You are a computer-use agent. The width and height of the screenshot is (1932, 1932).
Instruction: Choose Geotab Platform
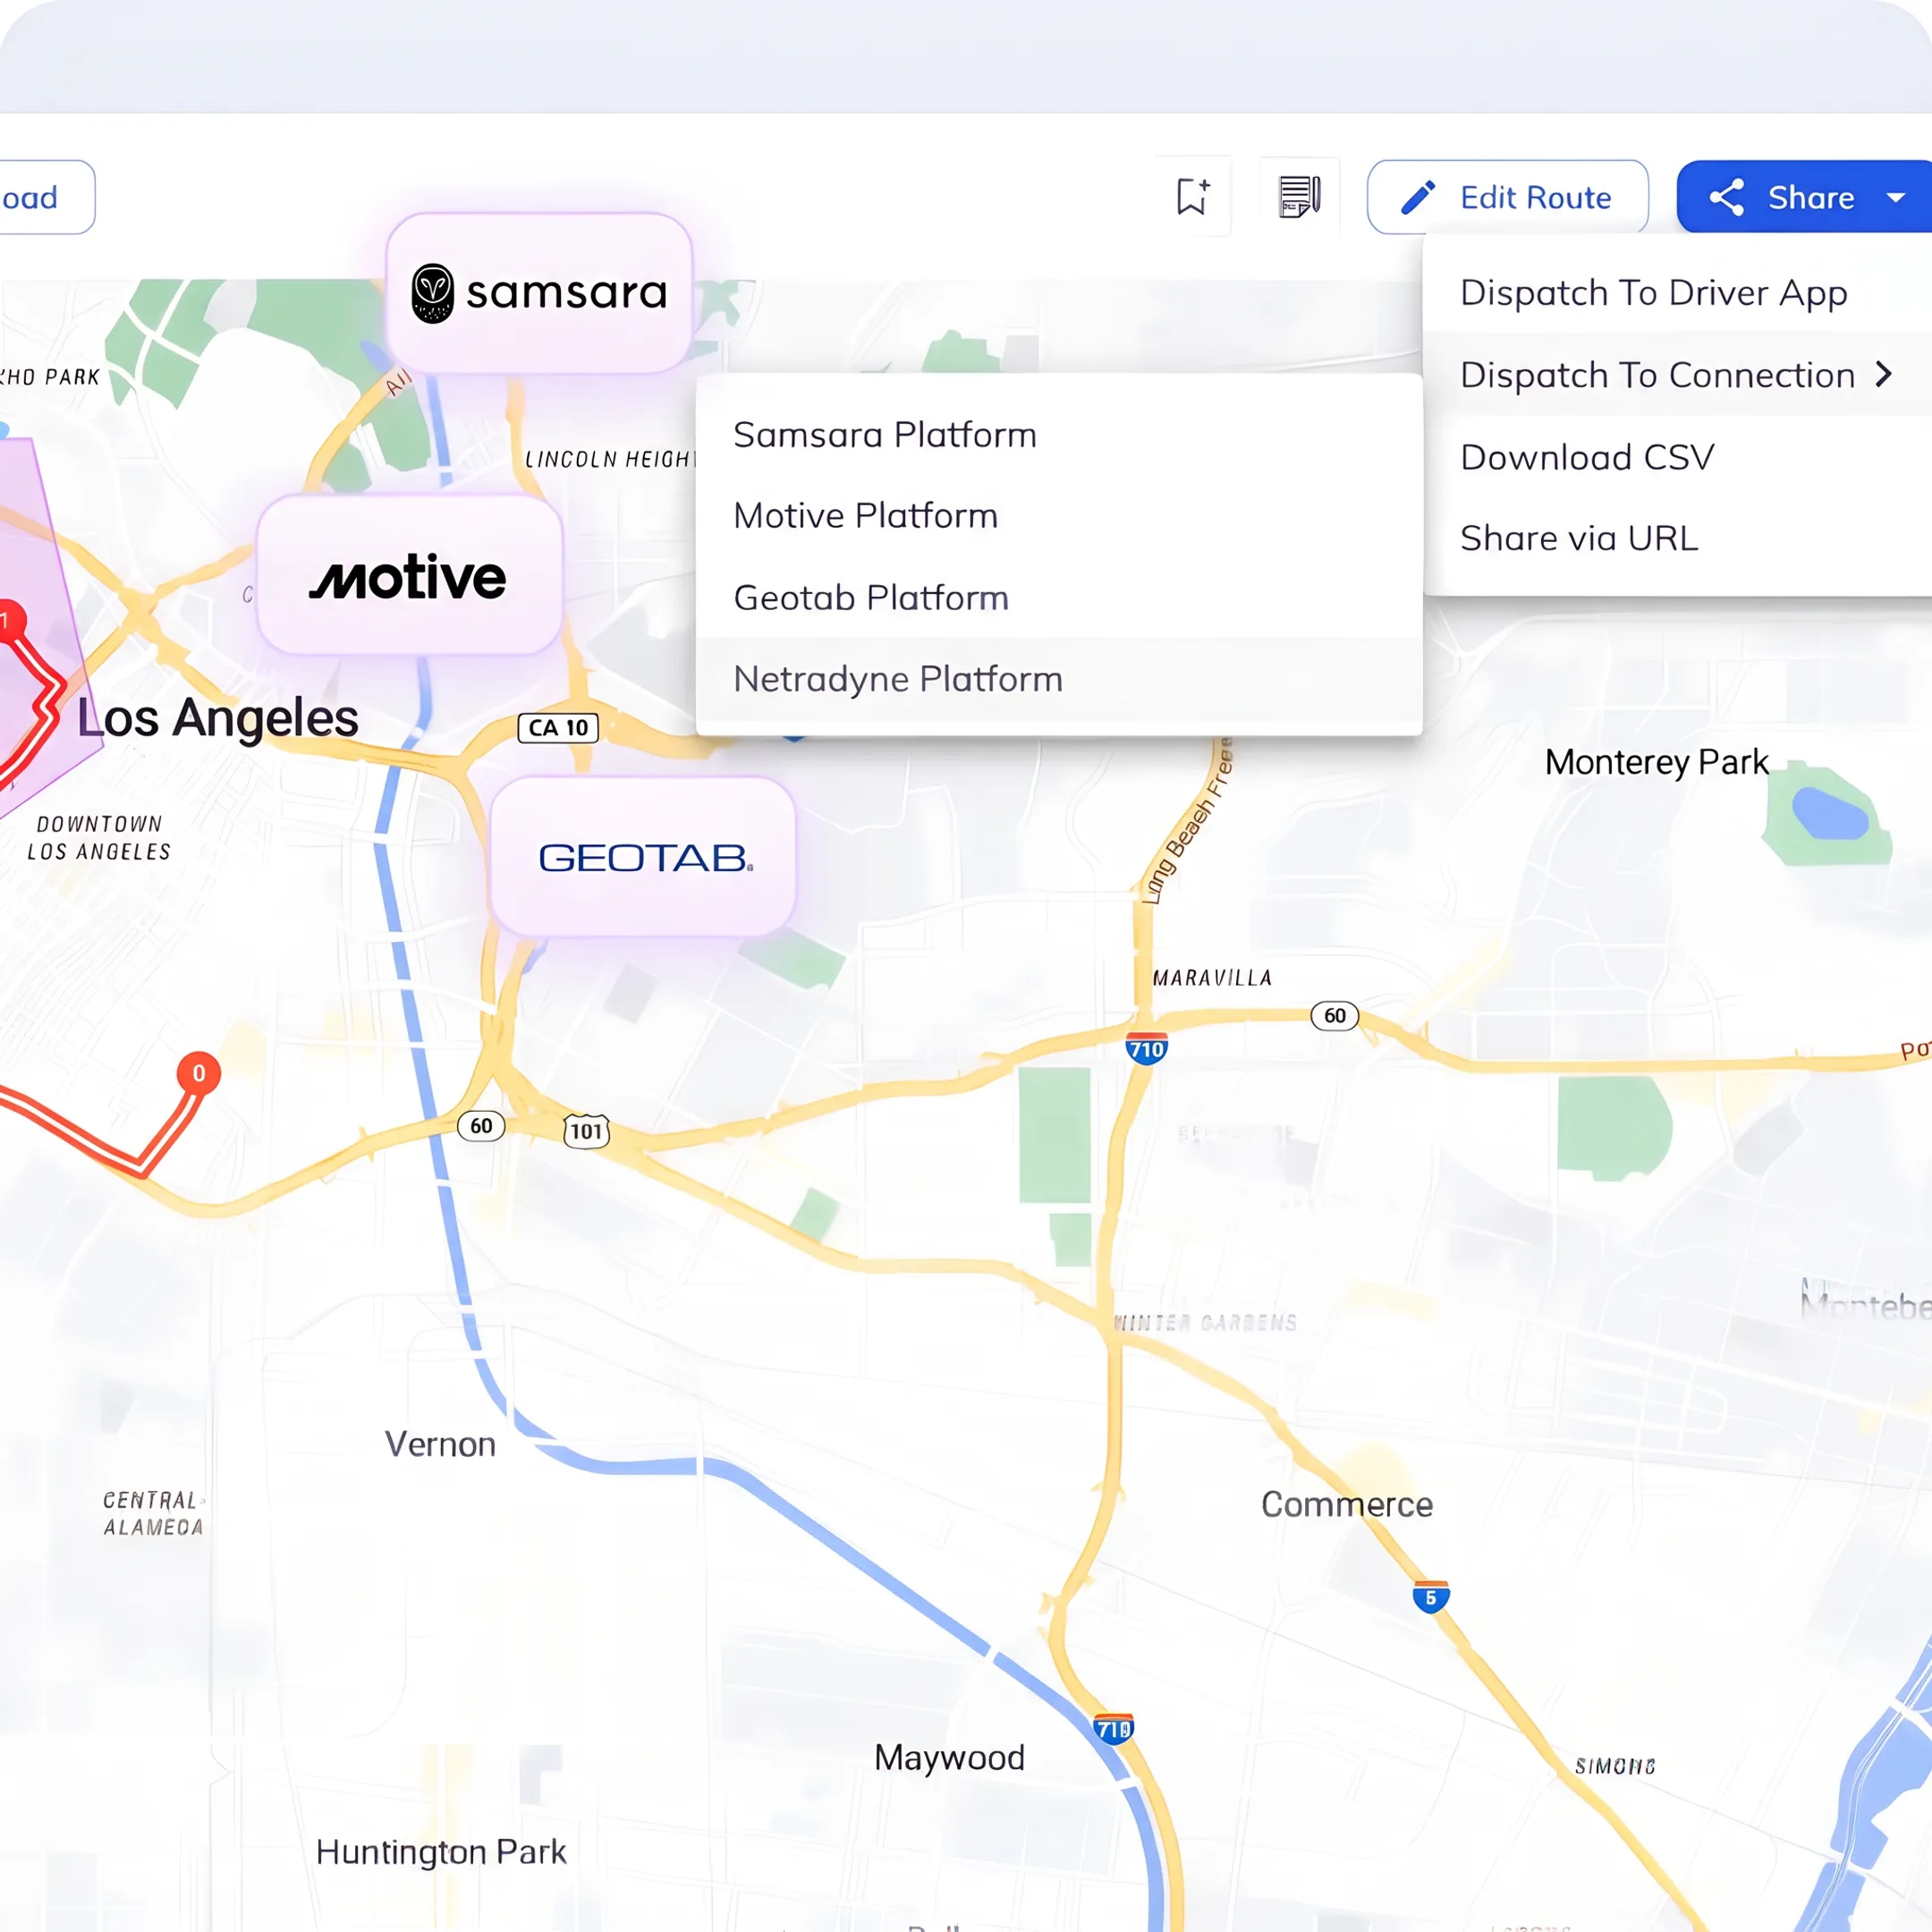1059,598
